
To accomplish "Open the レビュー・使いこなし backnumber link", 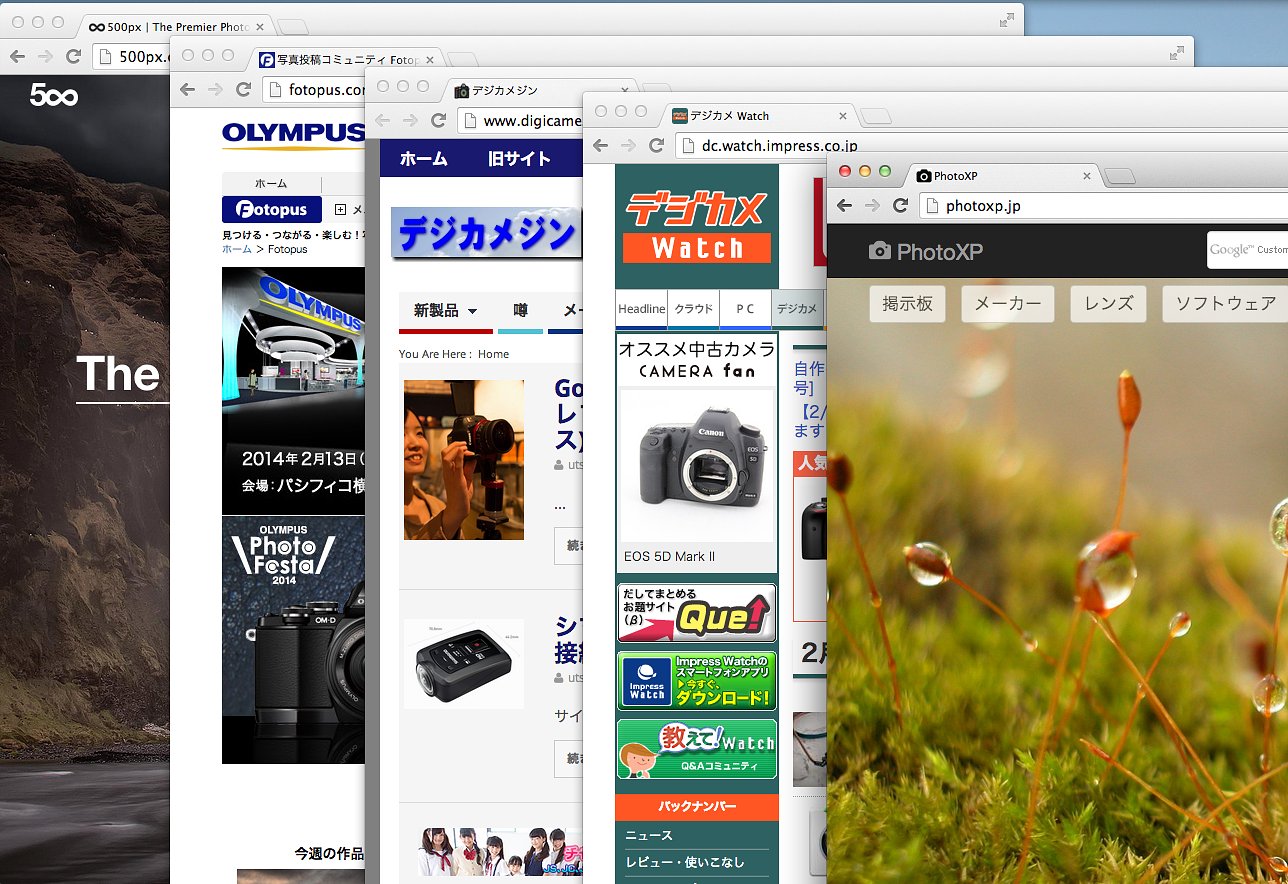I will pyautogui.click(x=685, y=862).
